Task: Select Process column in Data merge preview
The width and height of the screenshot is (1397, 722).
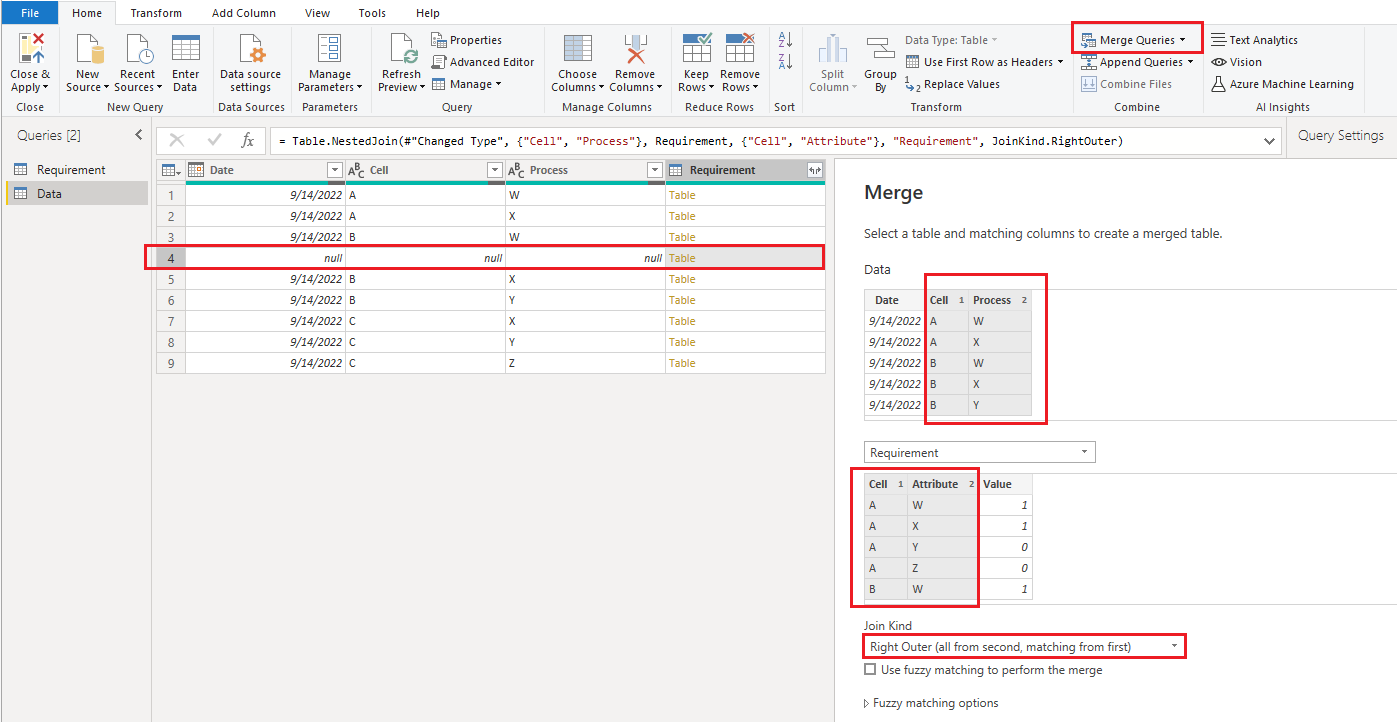Action: 999,300
